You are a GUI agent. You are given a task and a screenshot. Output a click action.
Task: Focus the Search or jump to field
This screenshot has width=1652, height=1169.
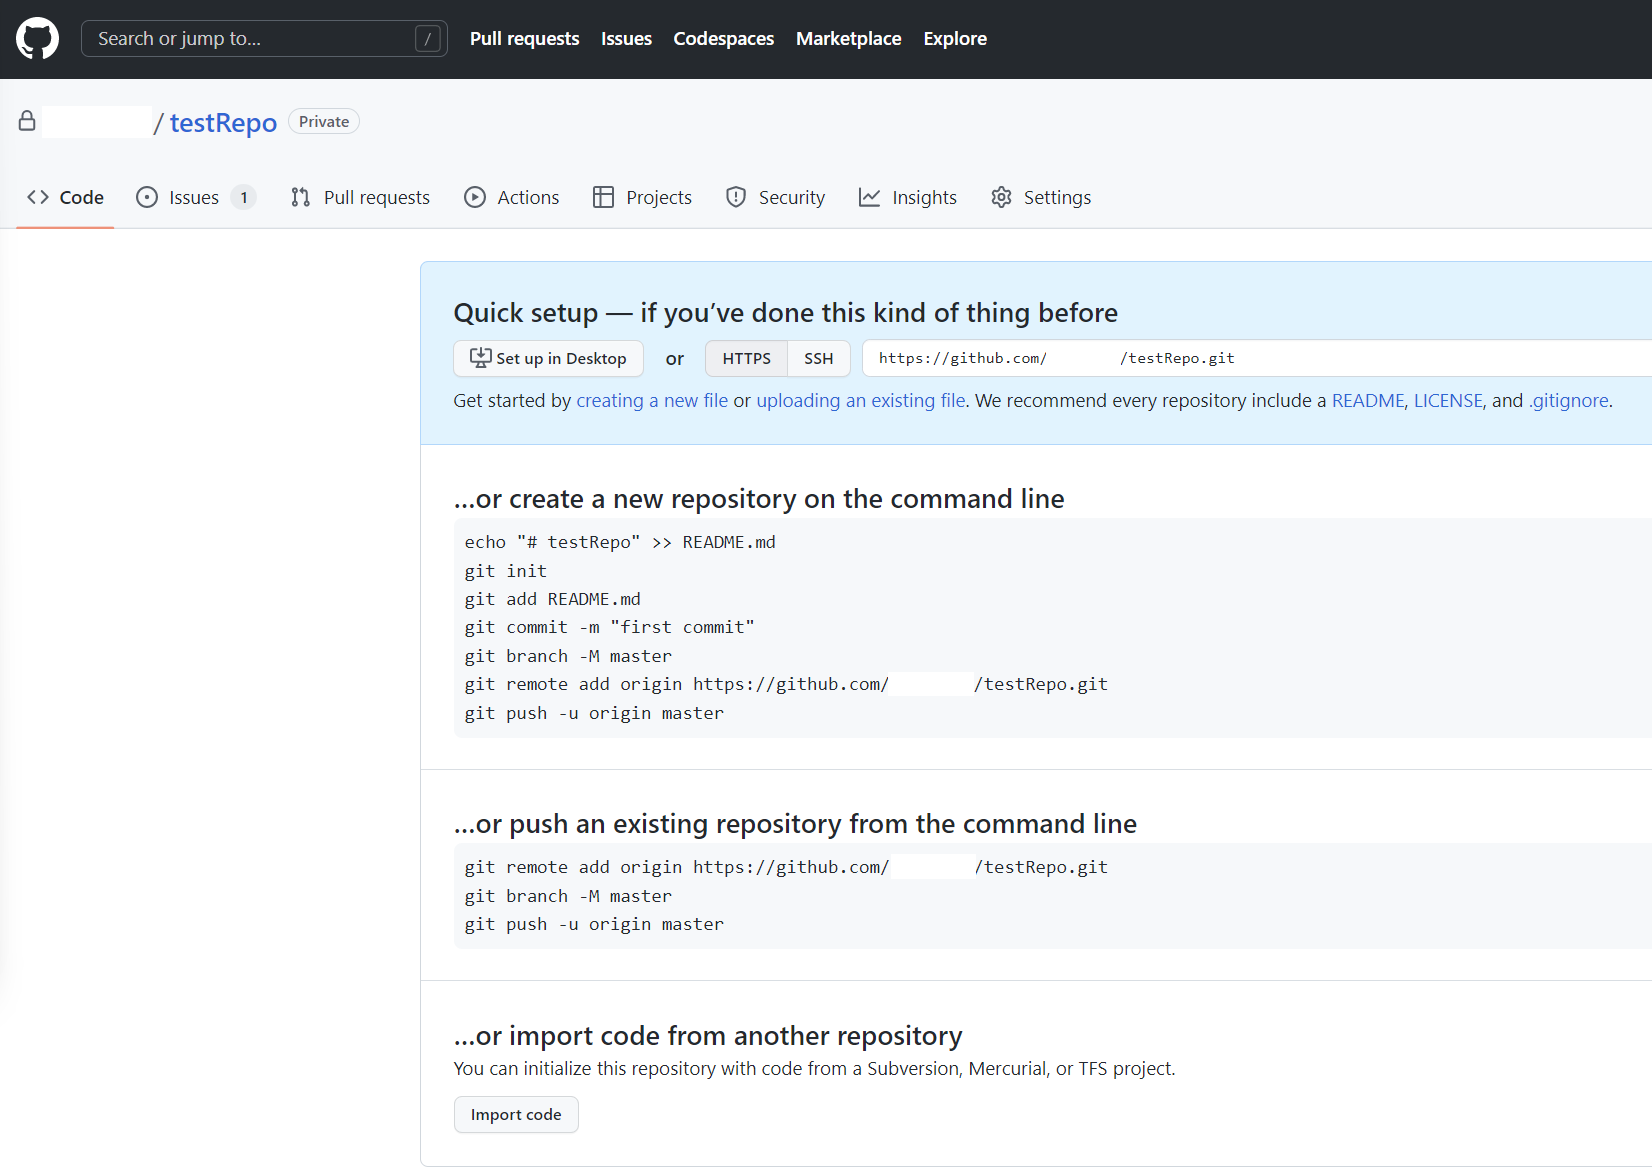(x=264, y=39)
